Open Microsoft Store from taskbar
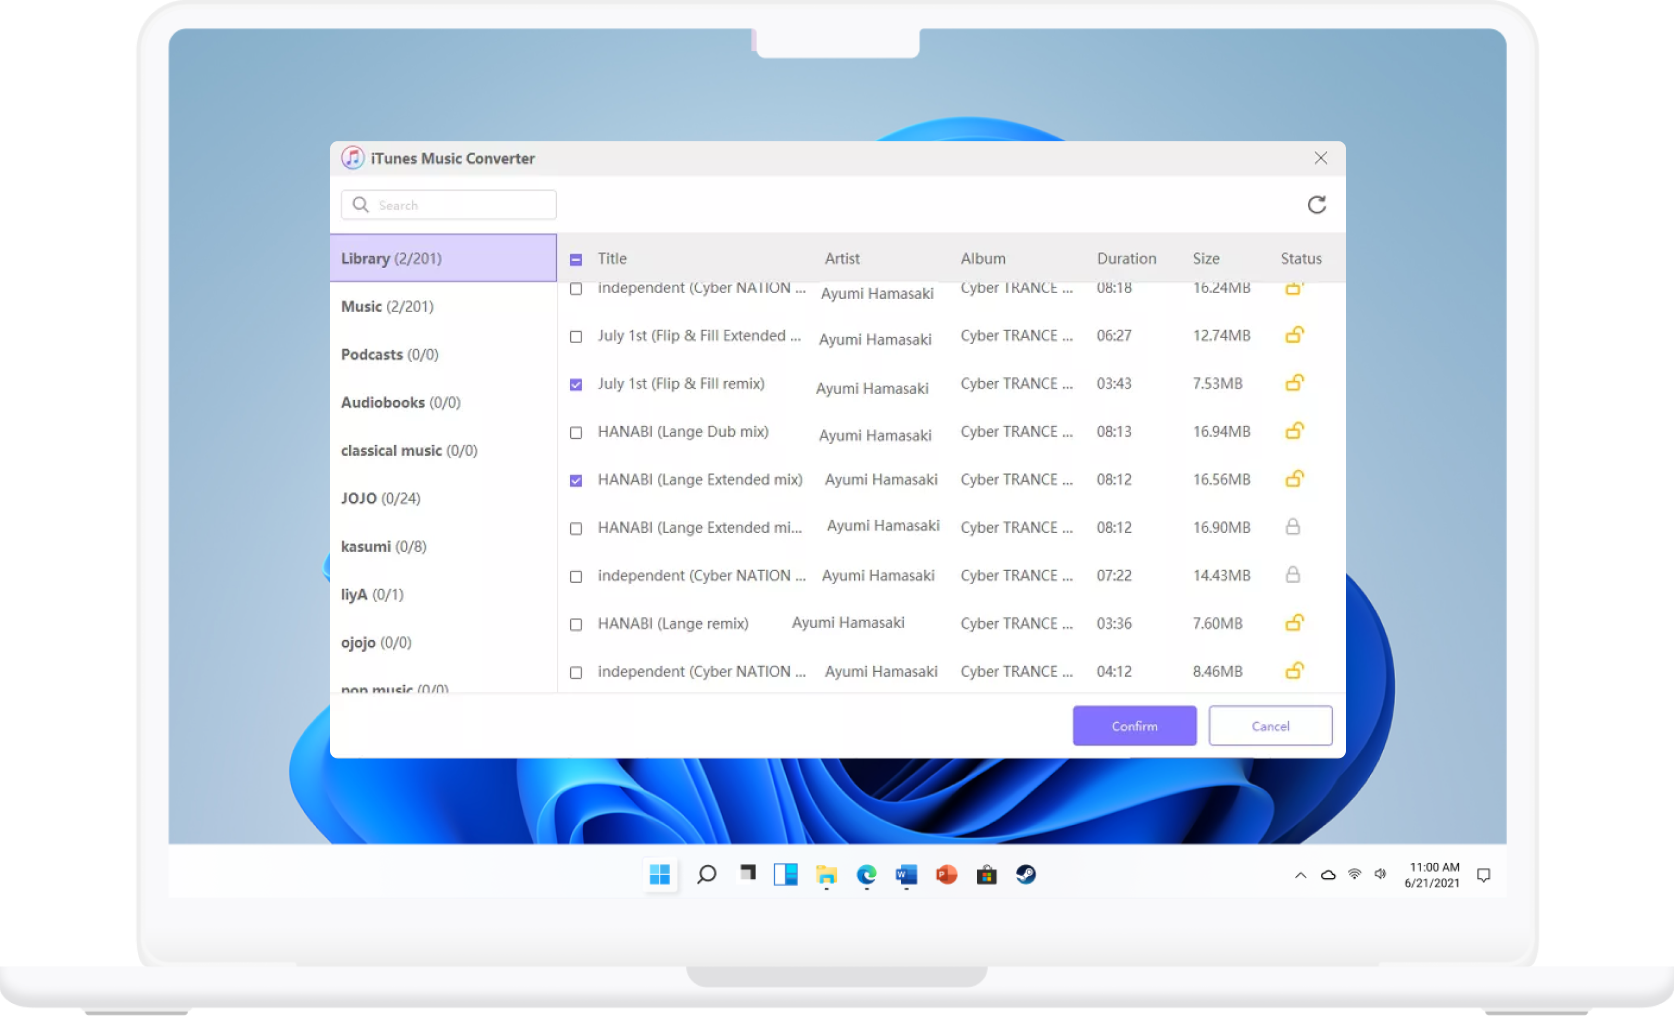Image resolution: width=1674 pixels, height=1016 pixels. 986,875
